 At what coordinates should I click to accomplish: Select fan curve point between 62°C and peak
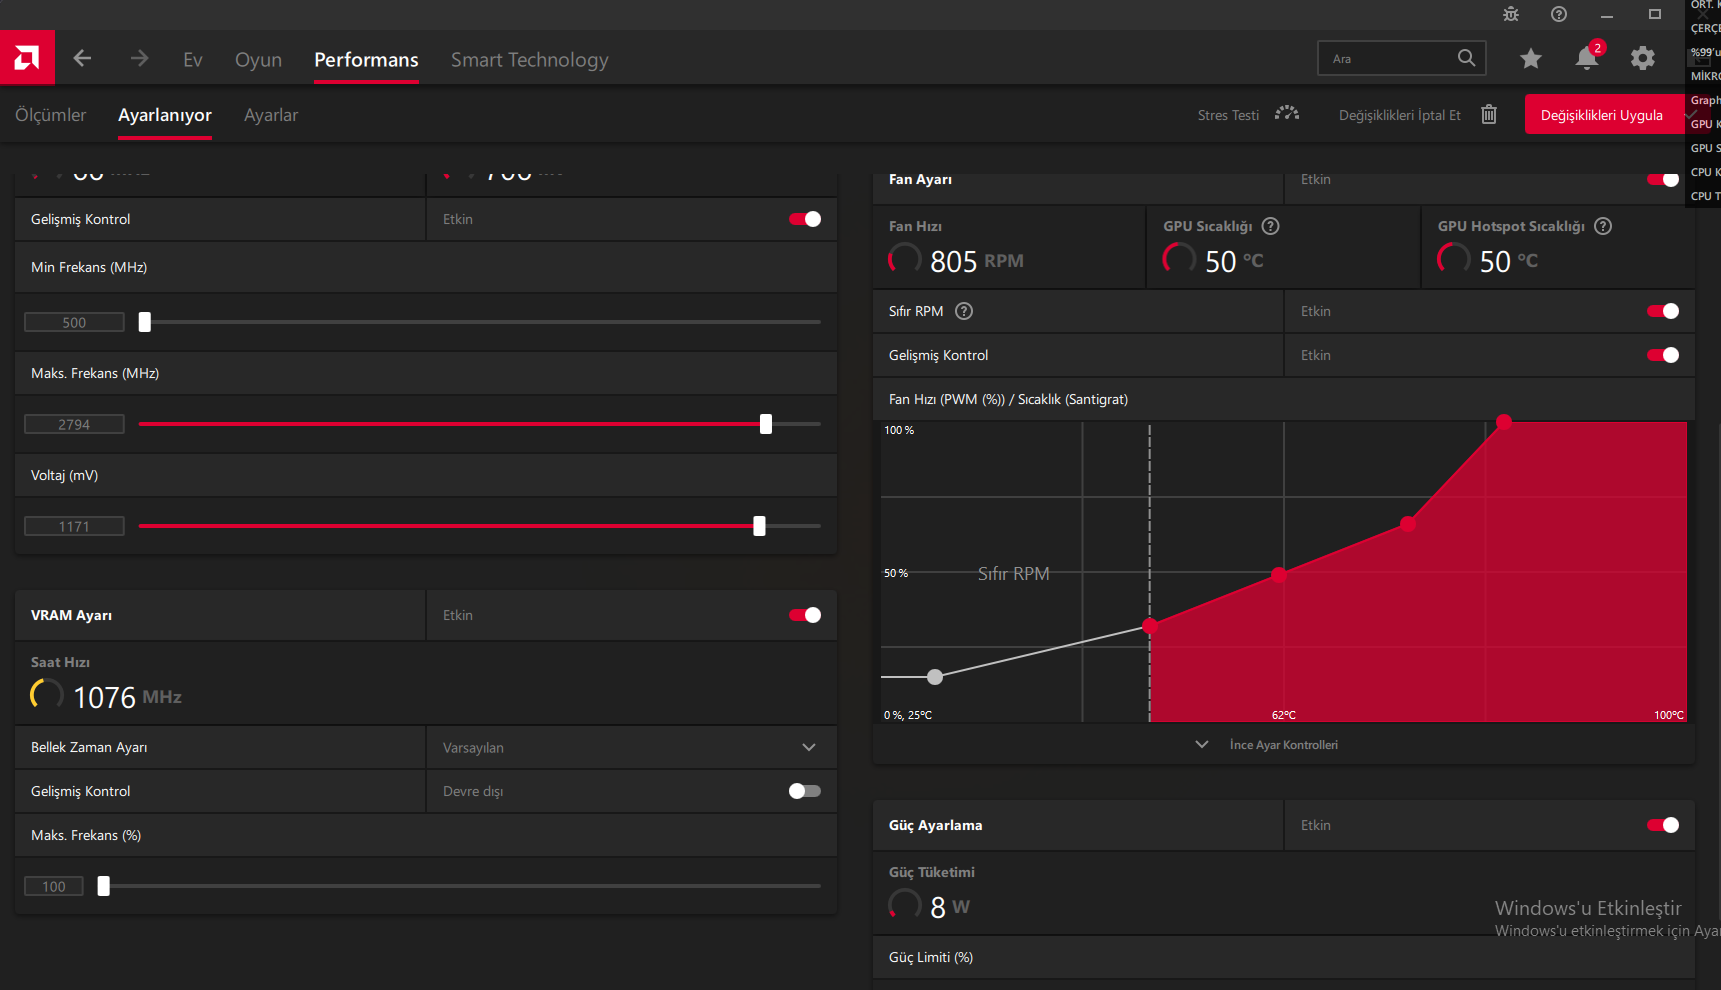tap(1408, 524)
